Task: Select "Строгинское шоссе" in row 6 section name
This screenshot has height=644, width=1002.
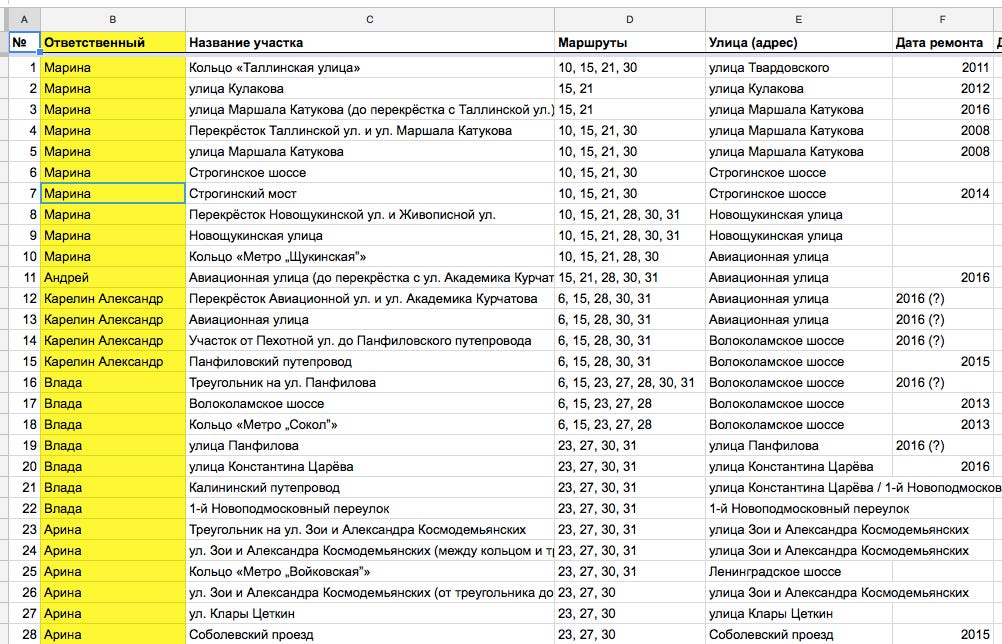Action: tap(369, 172)
